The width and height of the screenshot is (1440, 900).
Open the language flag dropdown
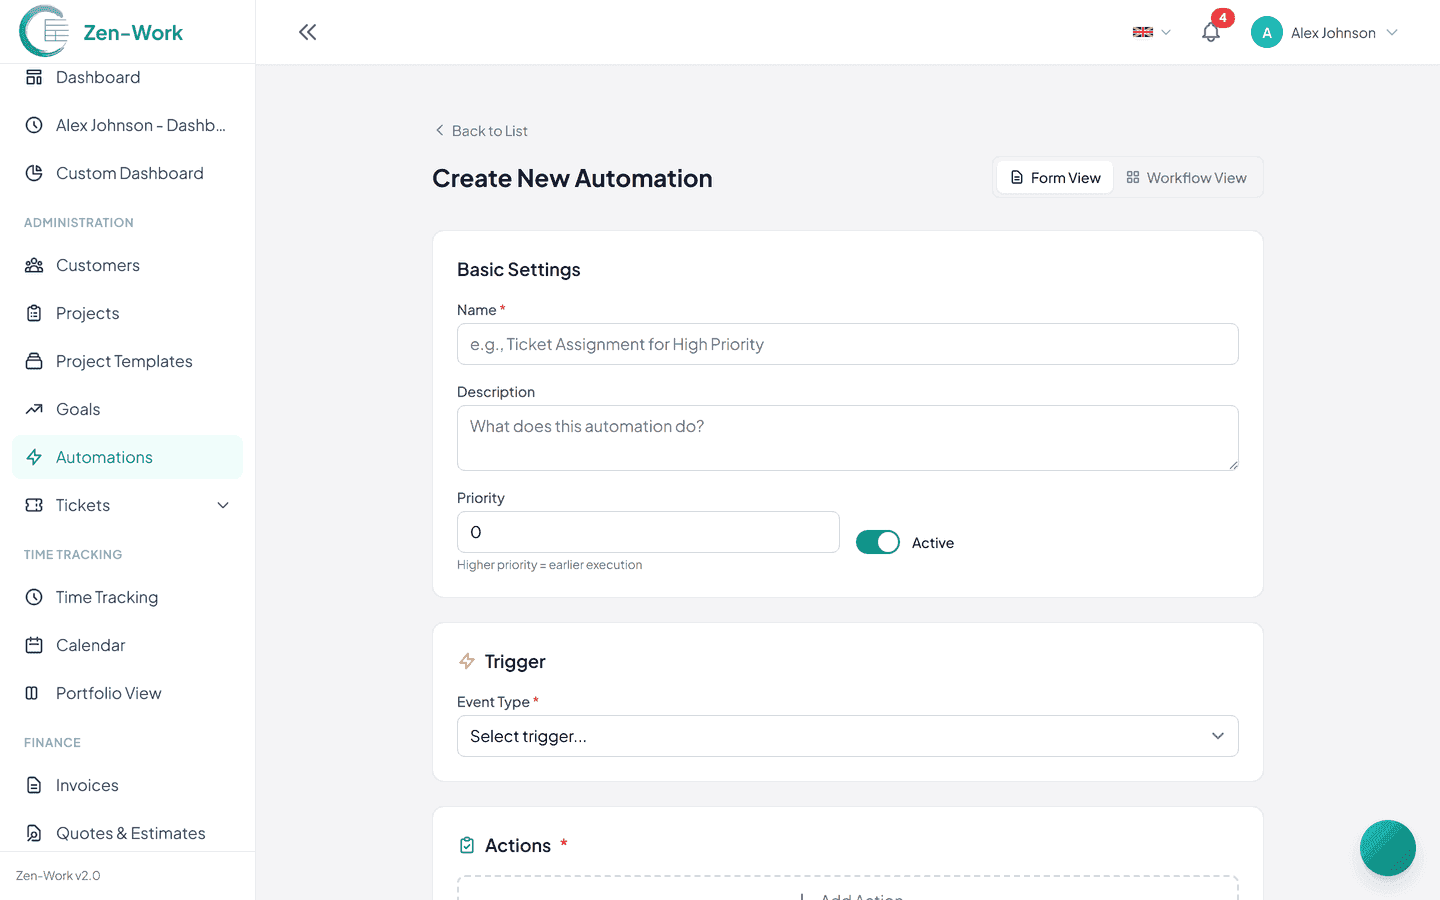[x=1151, y=33]
